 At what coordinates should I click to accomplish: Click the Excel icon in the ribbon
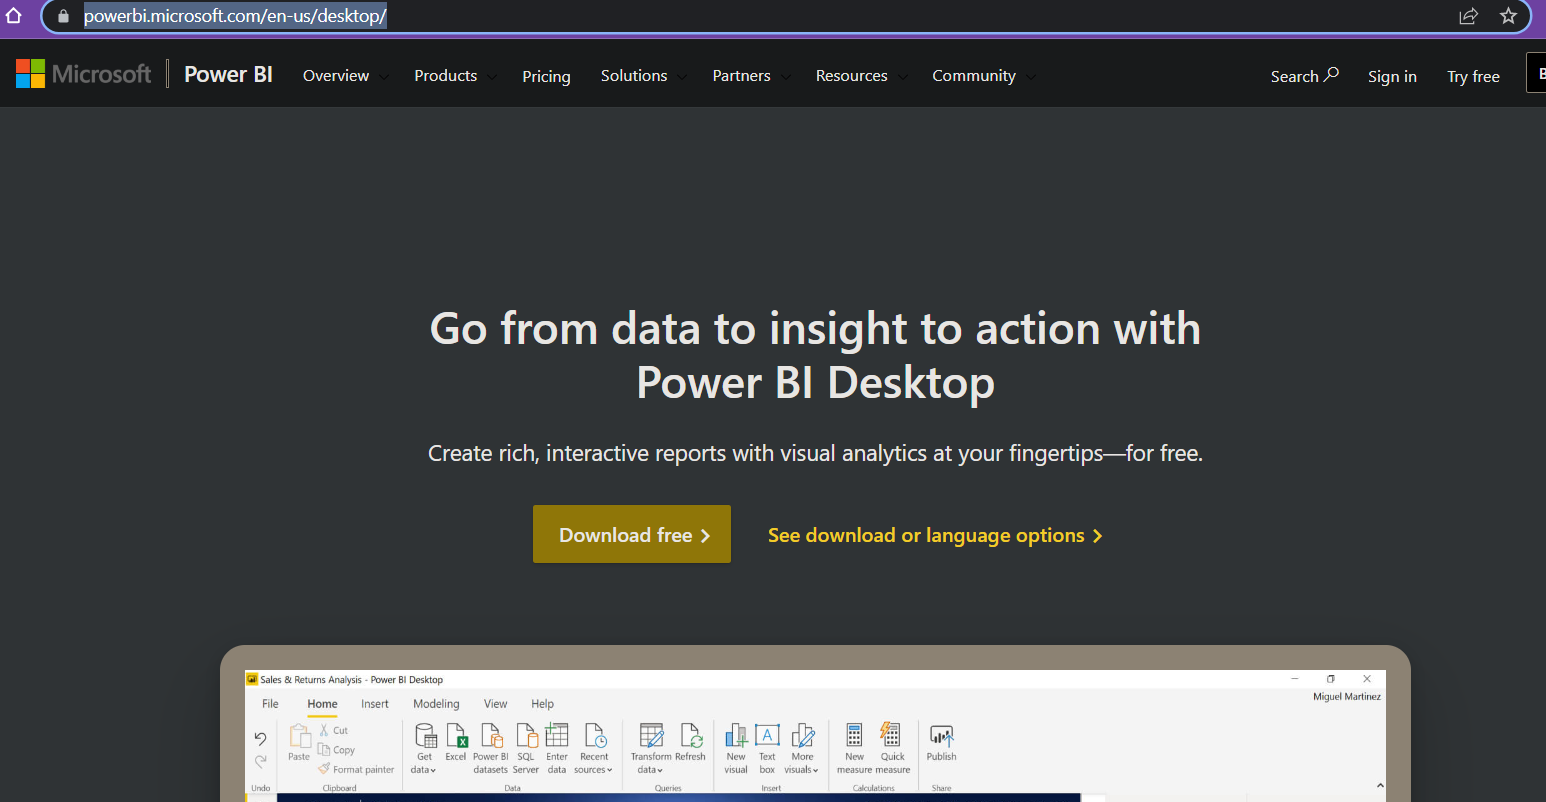tap(456, 737)
